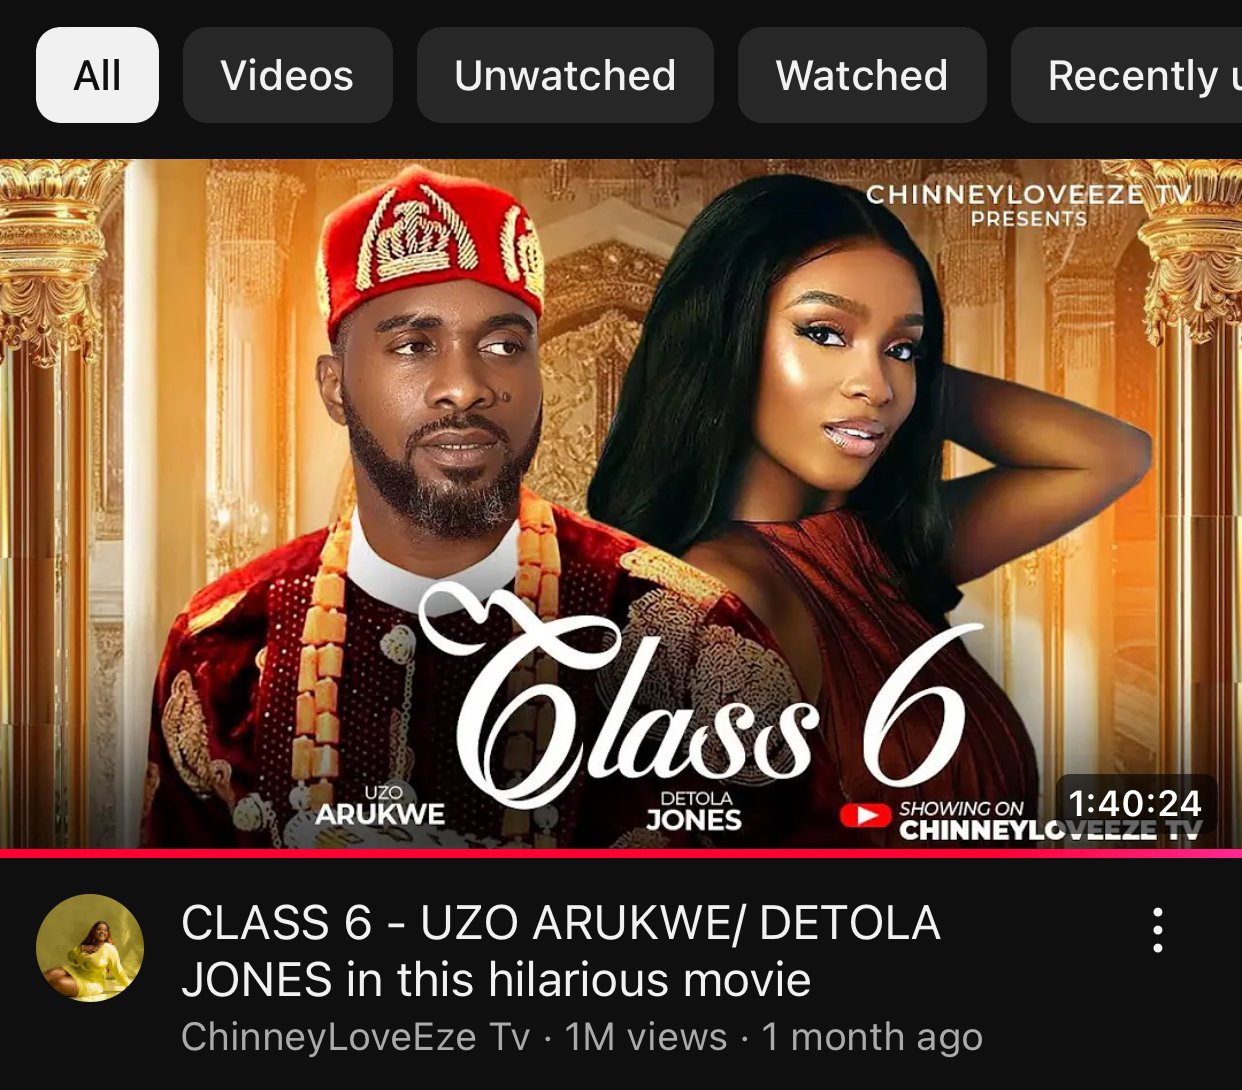
Task: Click the 1:40:24 duration badge
Action: click(x=1135, y=803)
